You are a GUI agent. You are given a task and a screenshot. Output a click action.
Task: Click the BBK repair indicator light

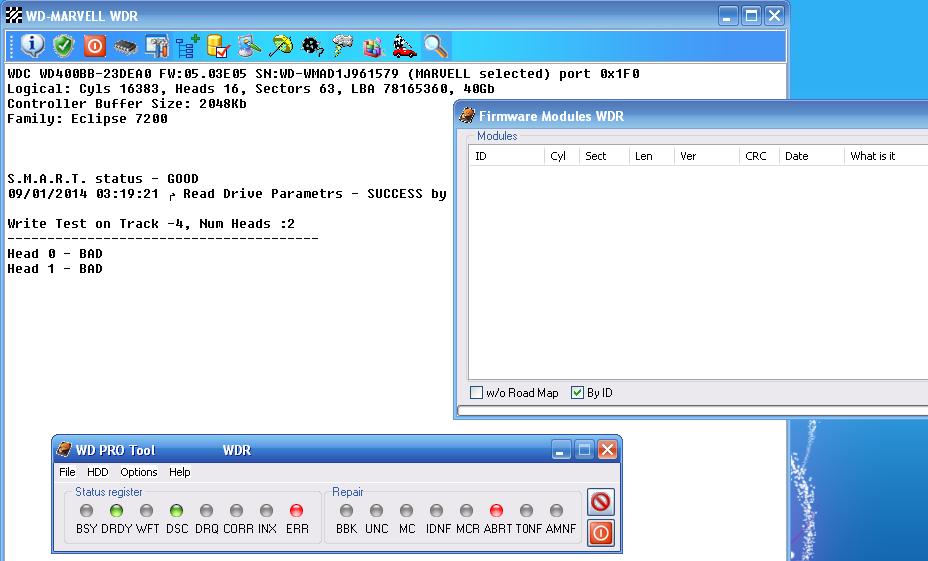[x=347, y=510]
